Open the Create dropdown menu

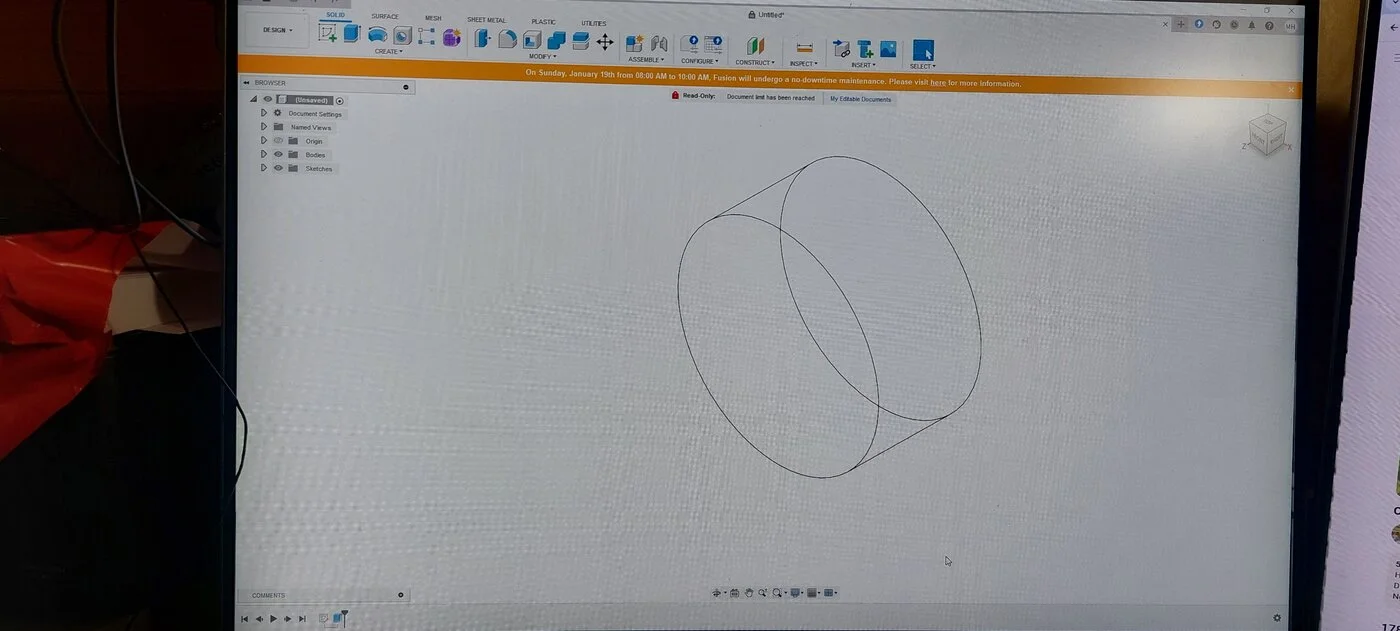point(388,51)
